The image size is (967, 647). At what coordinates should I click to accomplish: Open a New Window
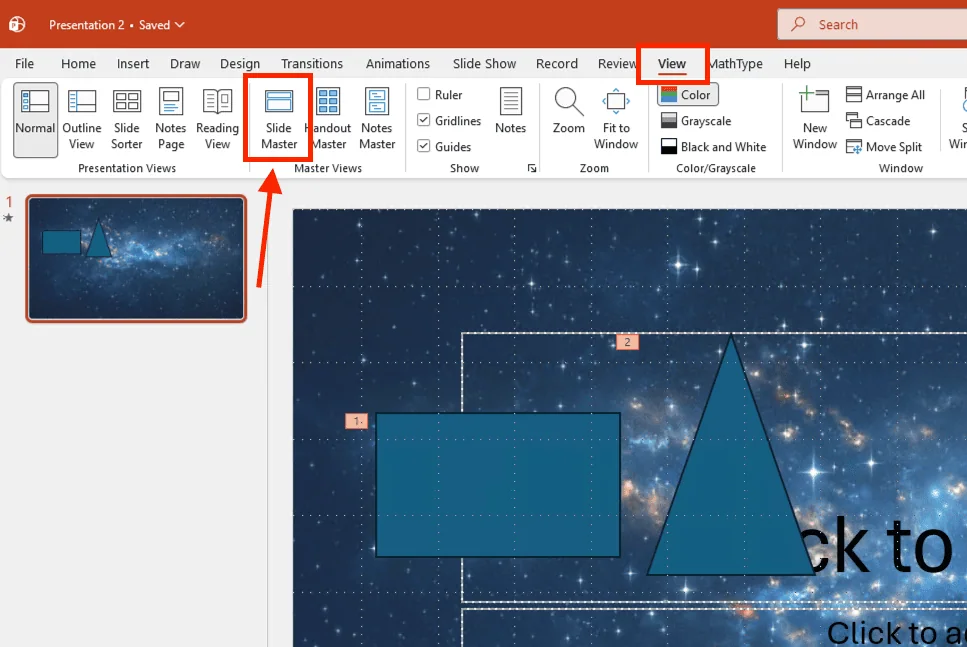coord(815,120)
